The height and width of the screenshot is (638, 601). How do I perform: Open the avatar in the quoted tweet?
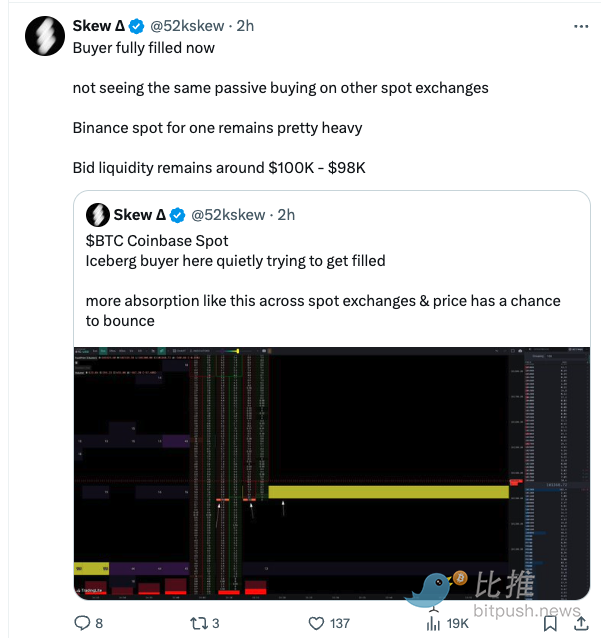click(x=98, y=215)
